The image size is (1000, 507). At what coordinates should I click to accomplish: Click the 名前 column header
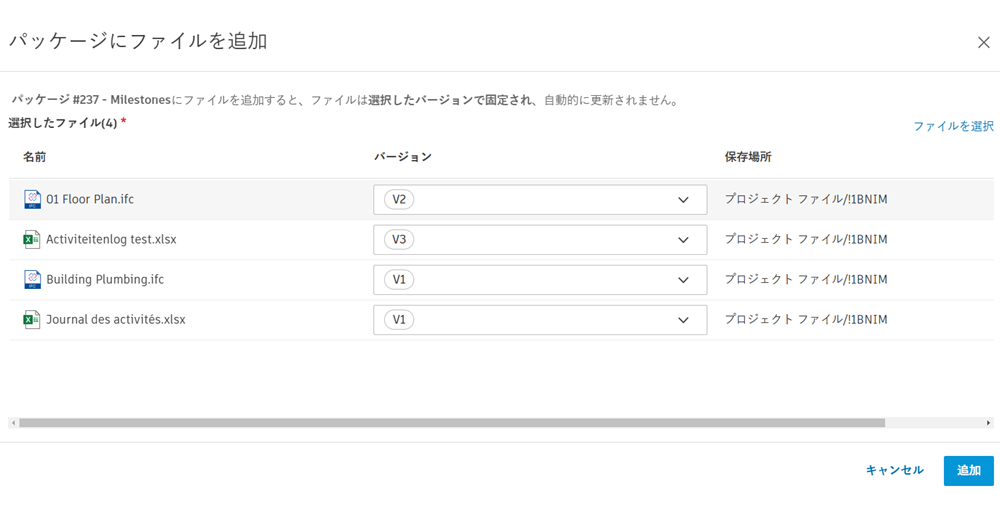(x=35, y=157)
